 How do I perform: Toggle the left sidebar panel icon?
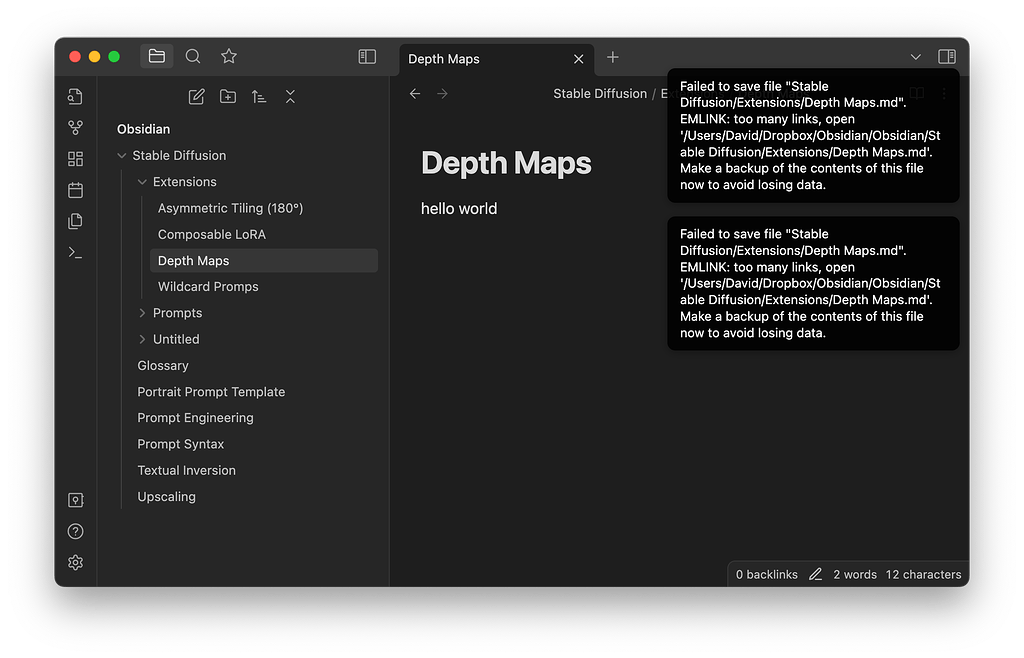pos(367,57)
